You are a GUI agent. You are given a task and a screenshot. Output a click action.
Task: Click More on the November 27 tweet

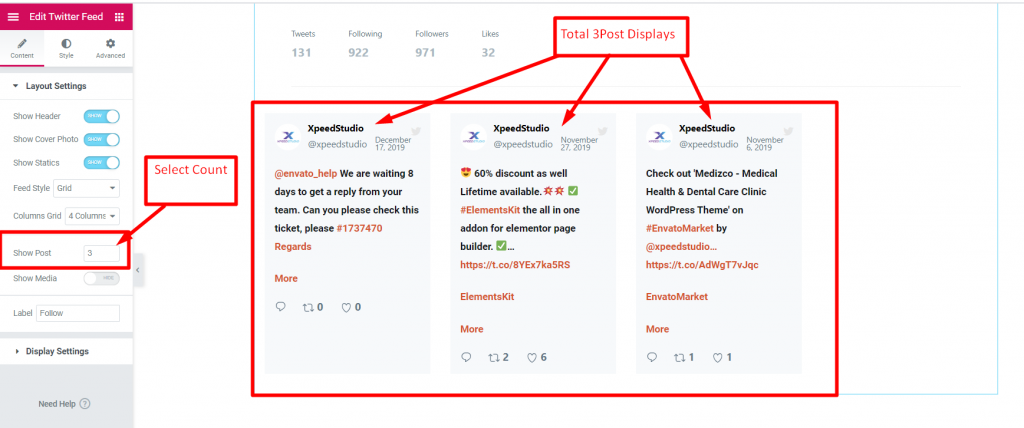point(472,329)
